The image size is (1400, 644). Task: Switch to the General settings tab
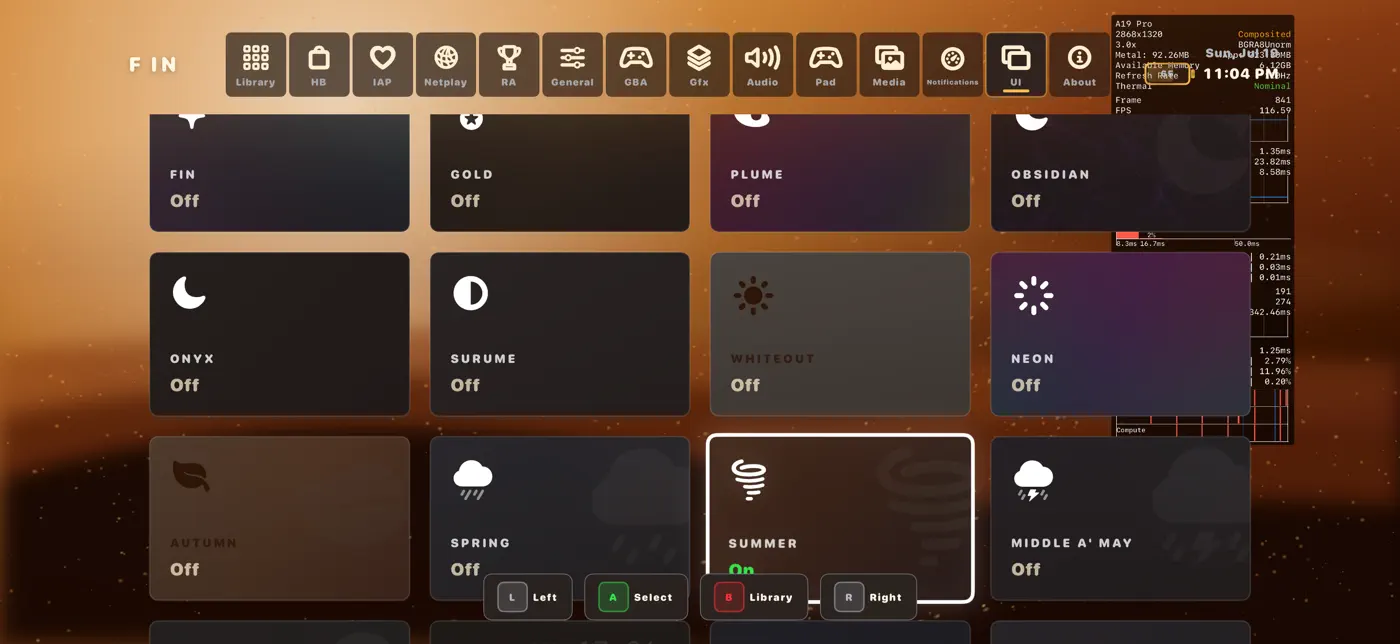pyautogui.click(x=572, y=65)
